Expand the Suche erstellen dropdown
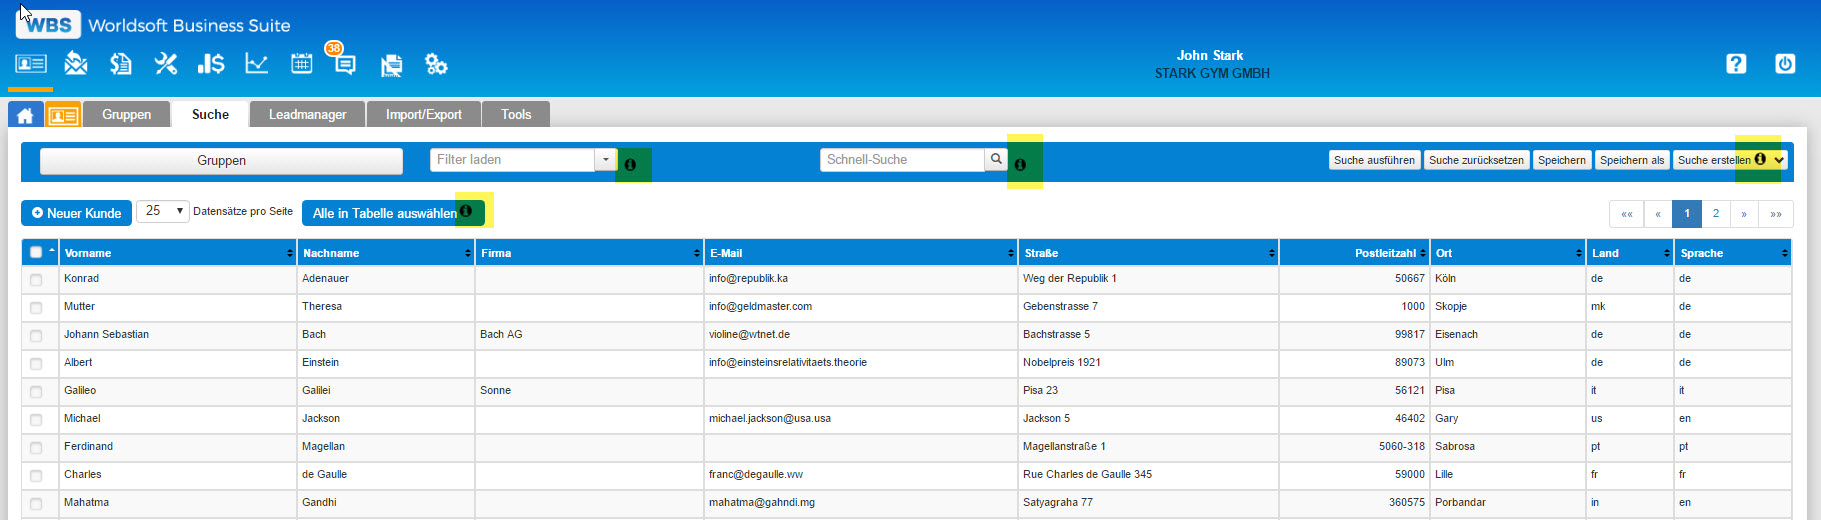Image resolution: width=1821 pixels, height=520 pixels. [x=1779, y=160]
